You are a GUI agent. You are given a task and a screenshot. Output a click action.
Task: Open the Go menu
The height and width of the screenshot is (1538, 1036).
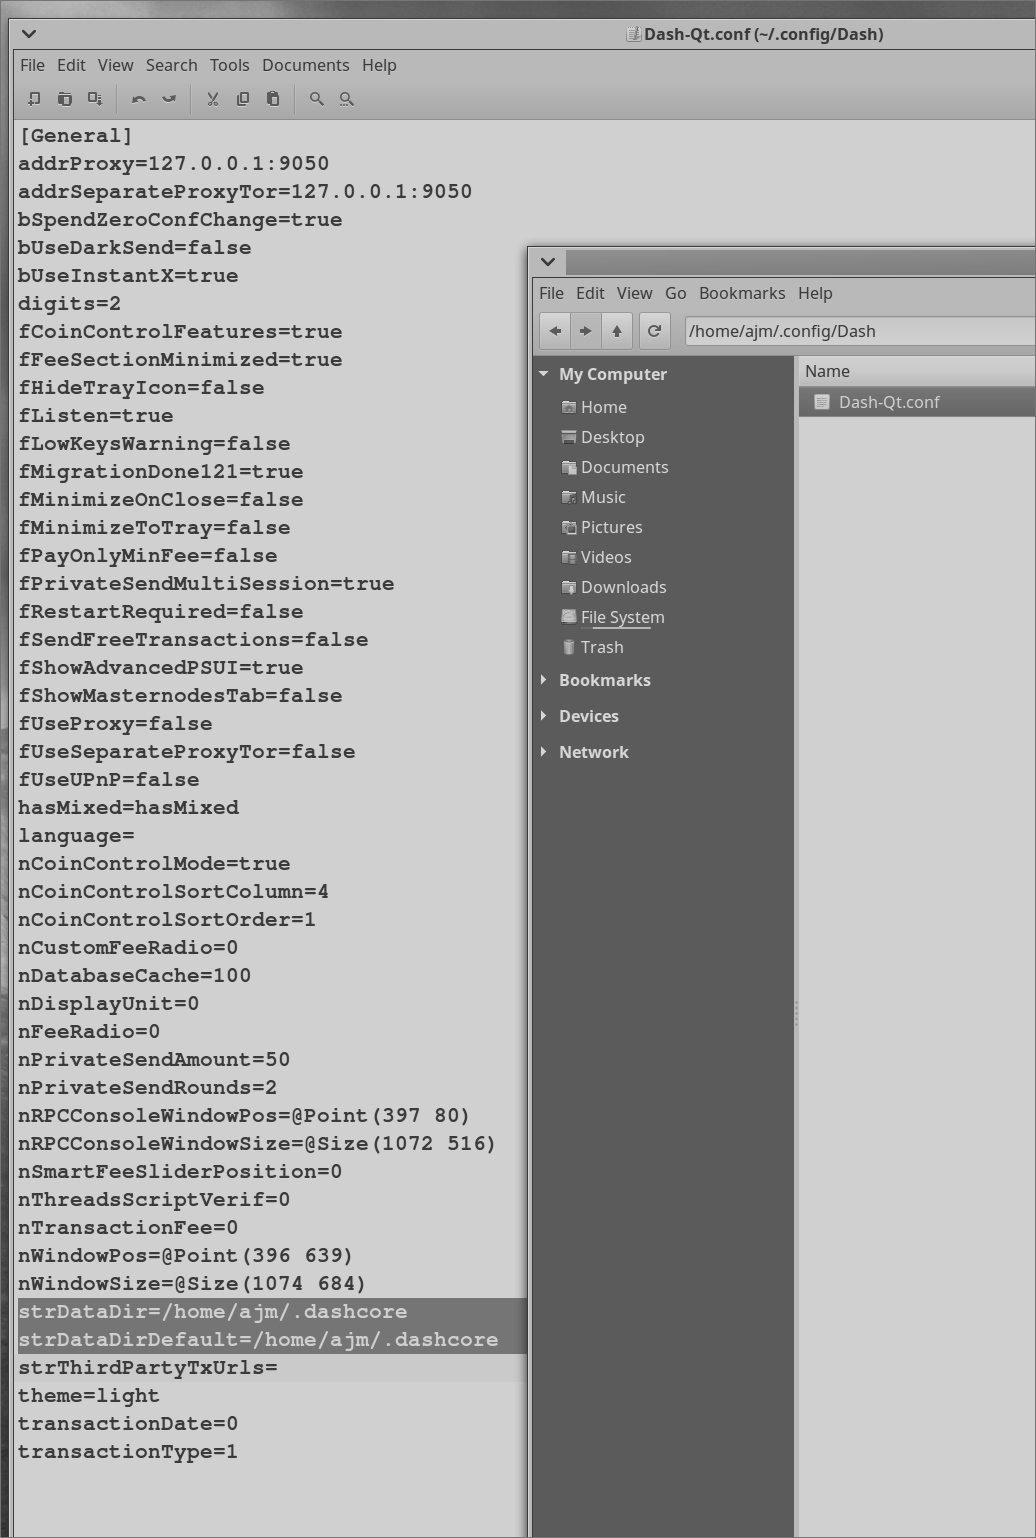(675, 293)
